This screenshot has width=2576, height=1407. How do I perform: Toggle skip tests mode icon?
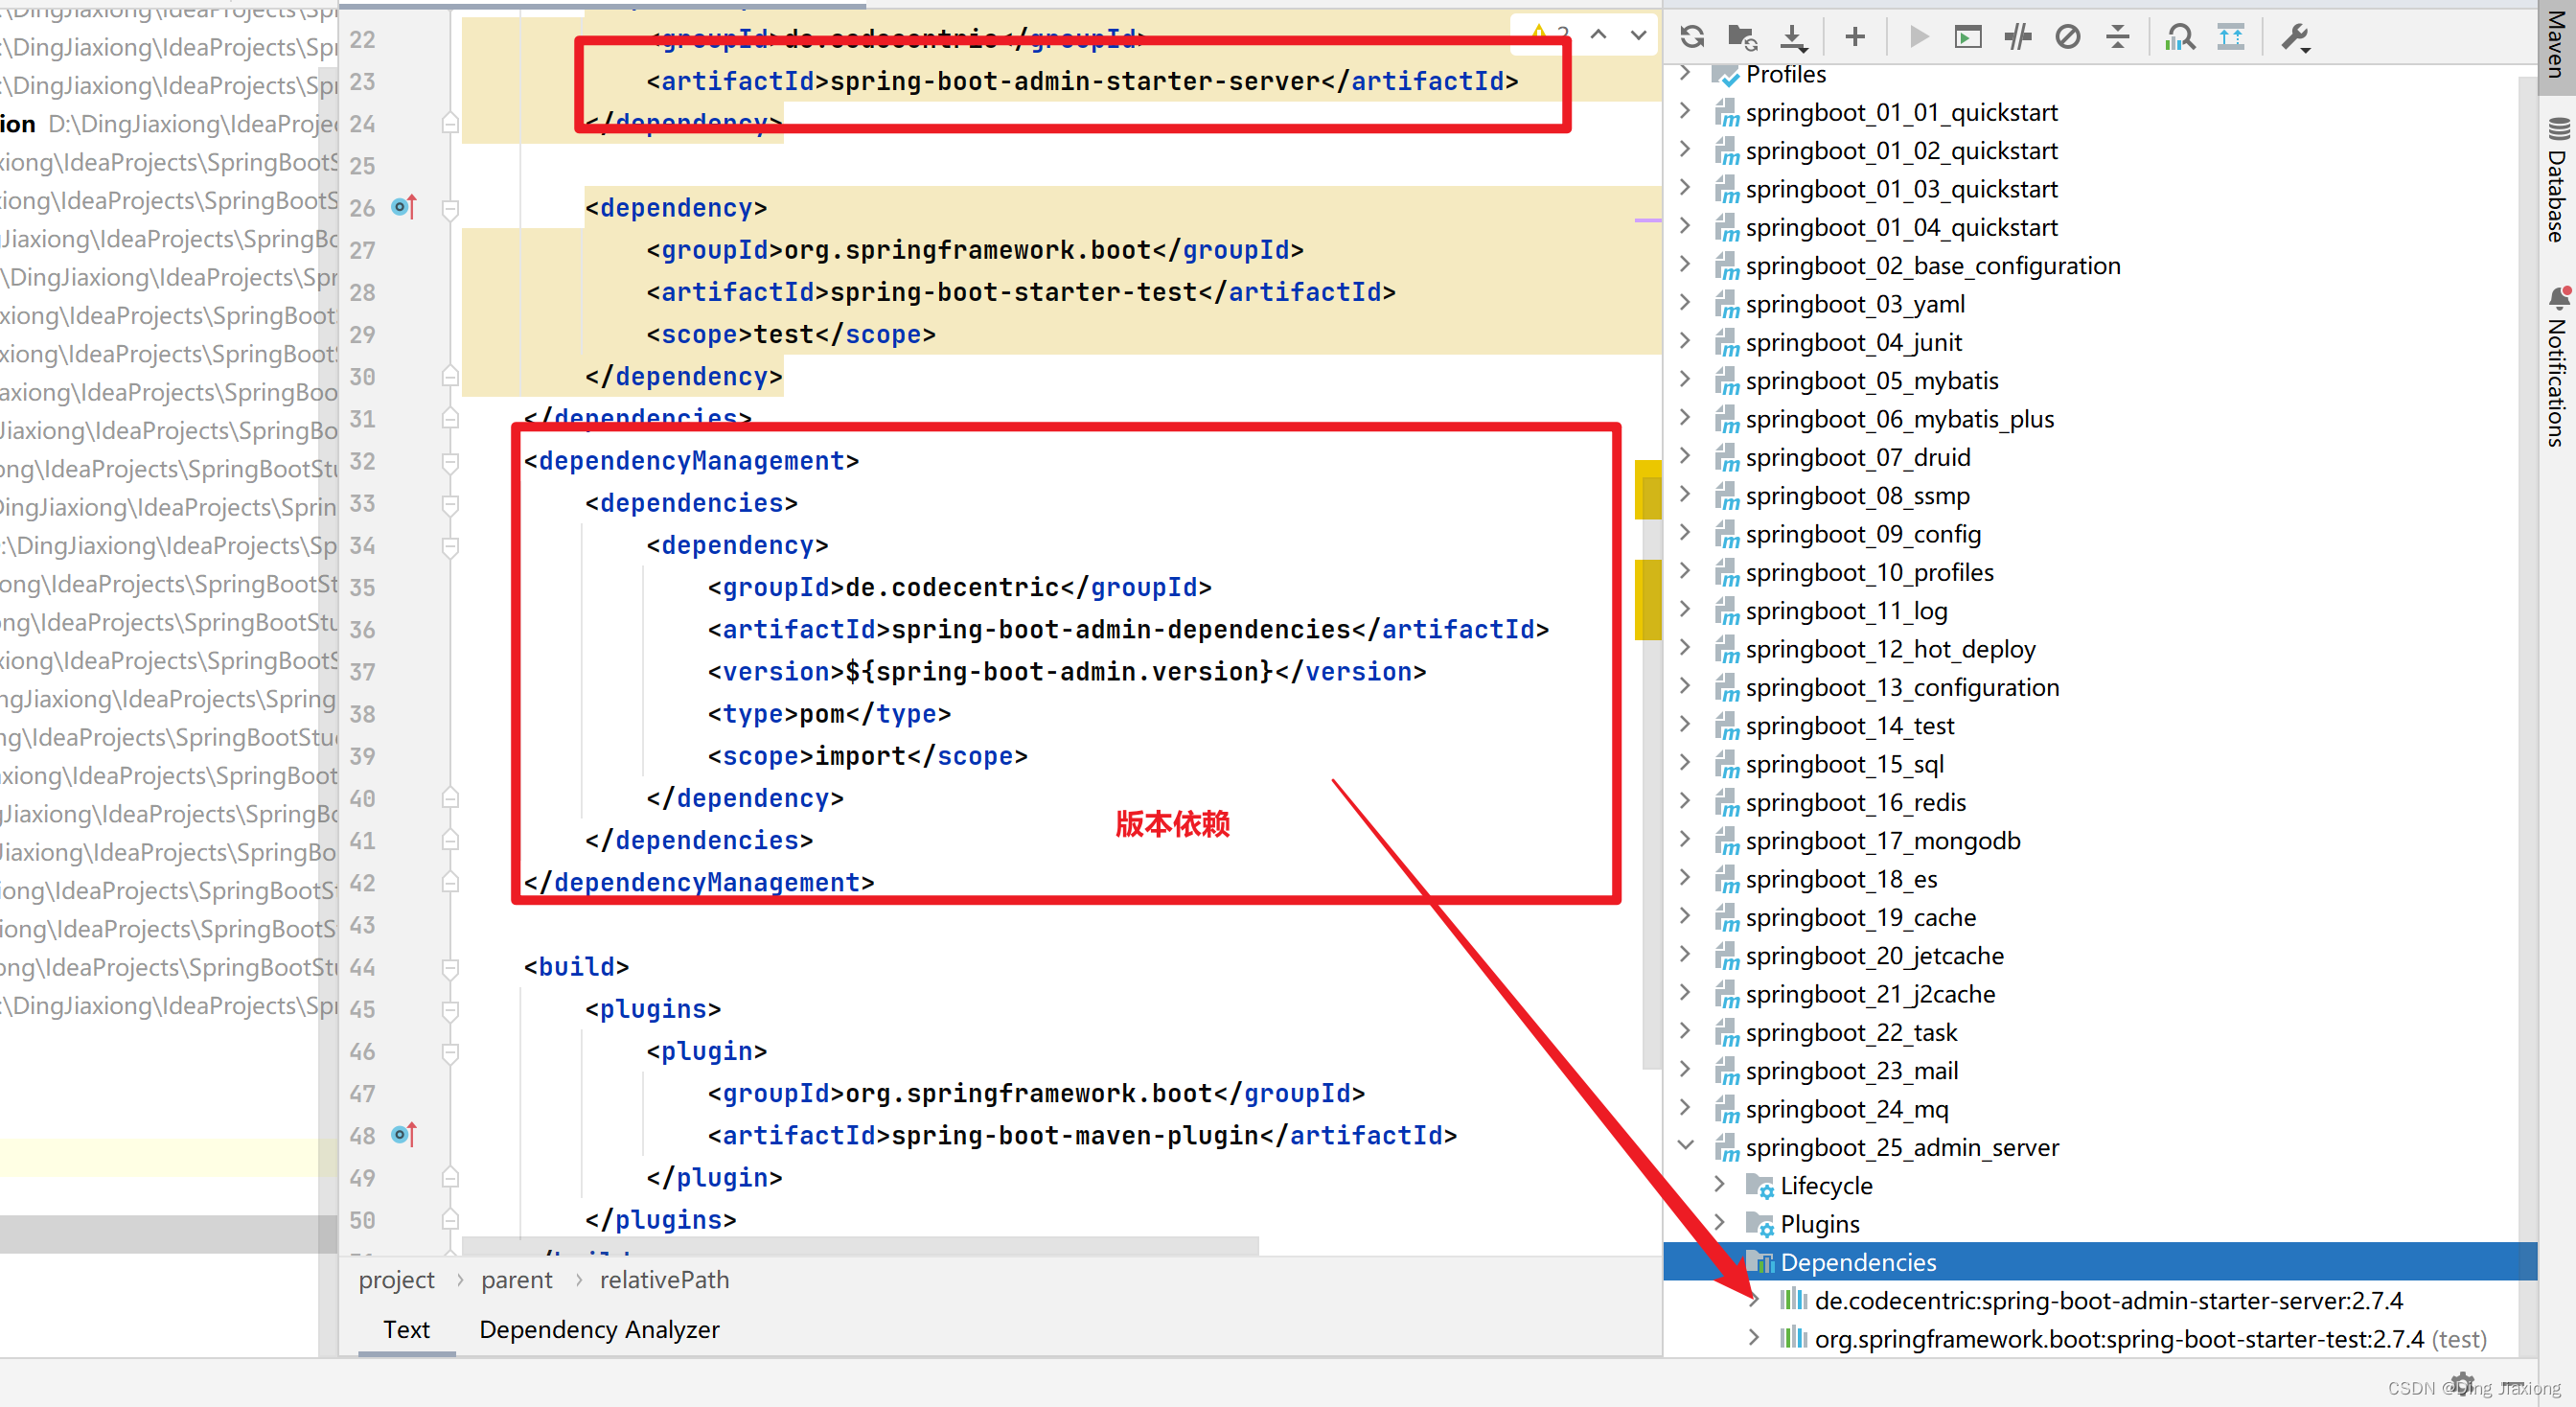point(2068,37)
